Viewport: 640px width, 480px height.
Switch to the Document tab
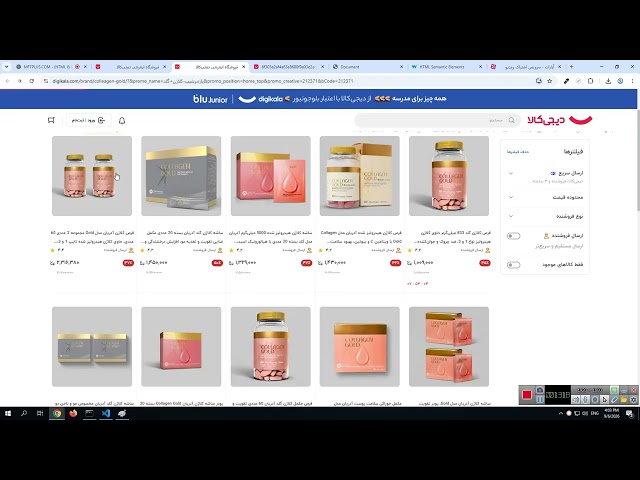tap(367, 67)
